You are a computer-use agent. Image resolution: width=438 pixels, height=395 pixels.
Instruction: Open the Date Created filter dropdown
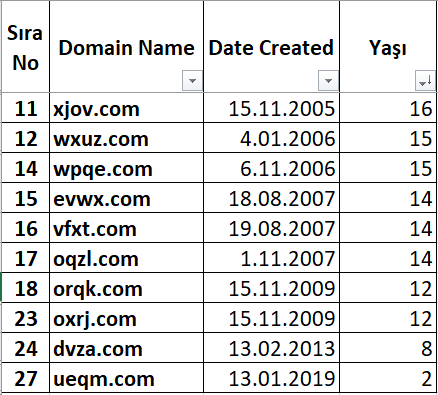click(x=328, y=80)
